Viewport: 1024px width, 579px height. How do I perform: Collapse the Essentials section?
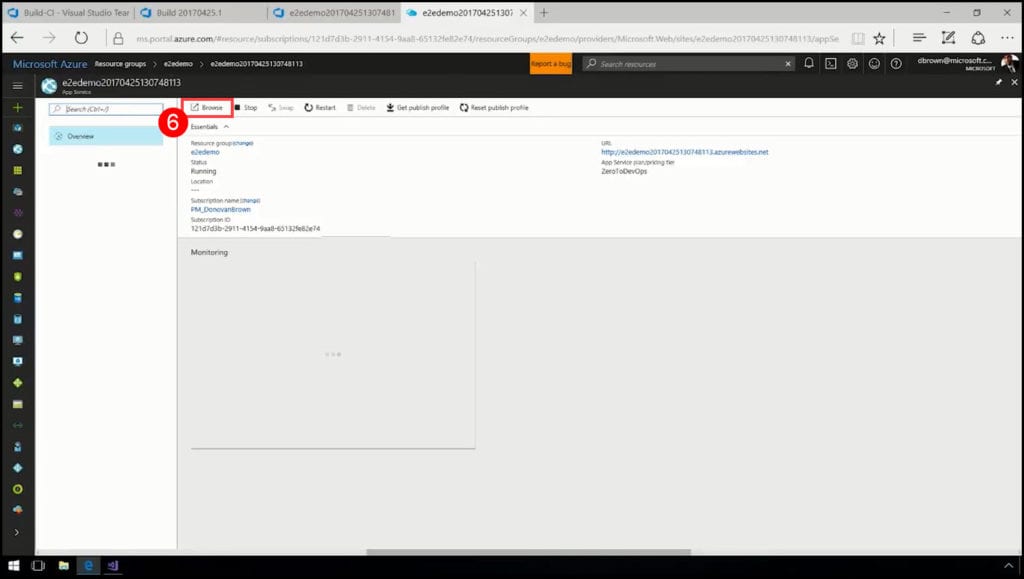click(x=226, y=127)
